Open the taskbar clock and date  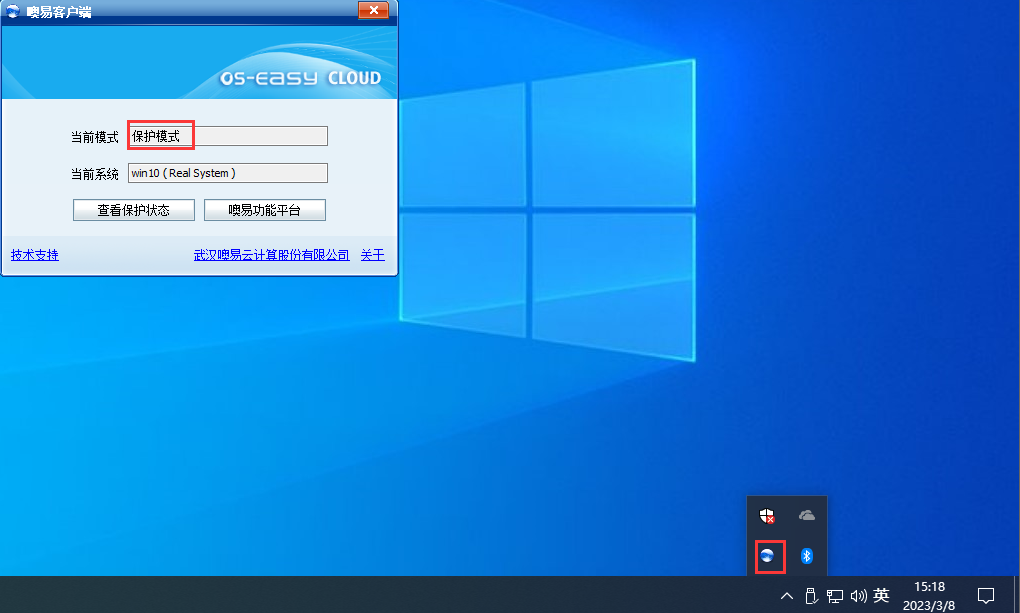[930, 595]
